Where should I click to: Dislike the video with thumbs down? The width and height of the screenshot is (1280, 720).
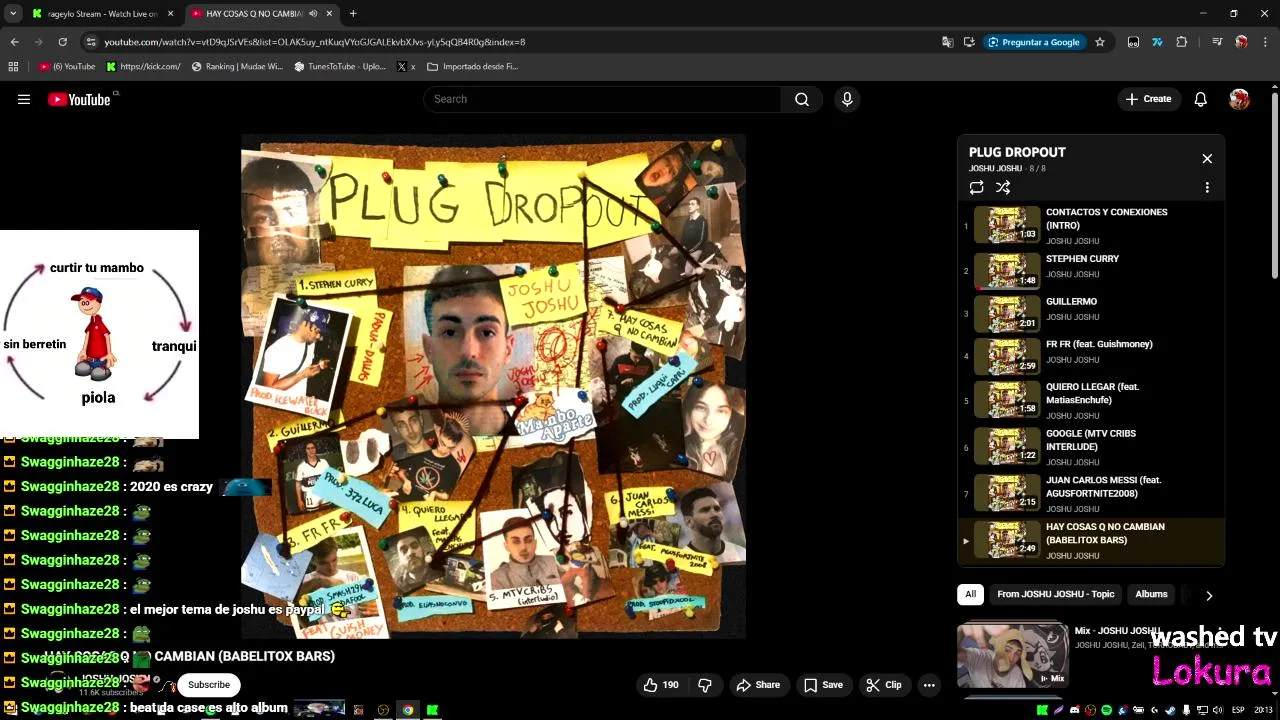(x=705, y=685)
